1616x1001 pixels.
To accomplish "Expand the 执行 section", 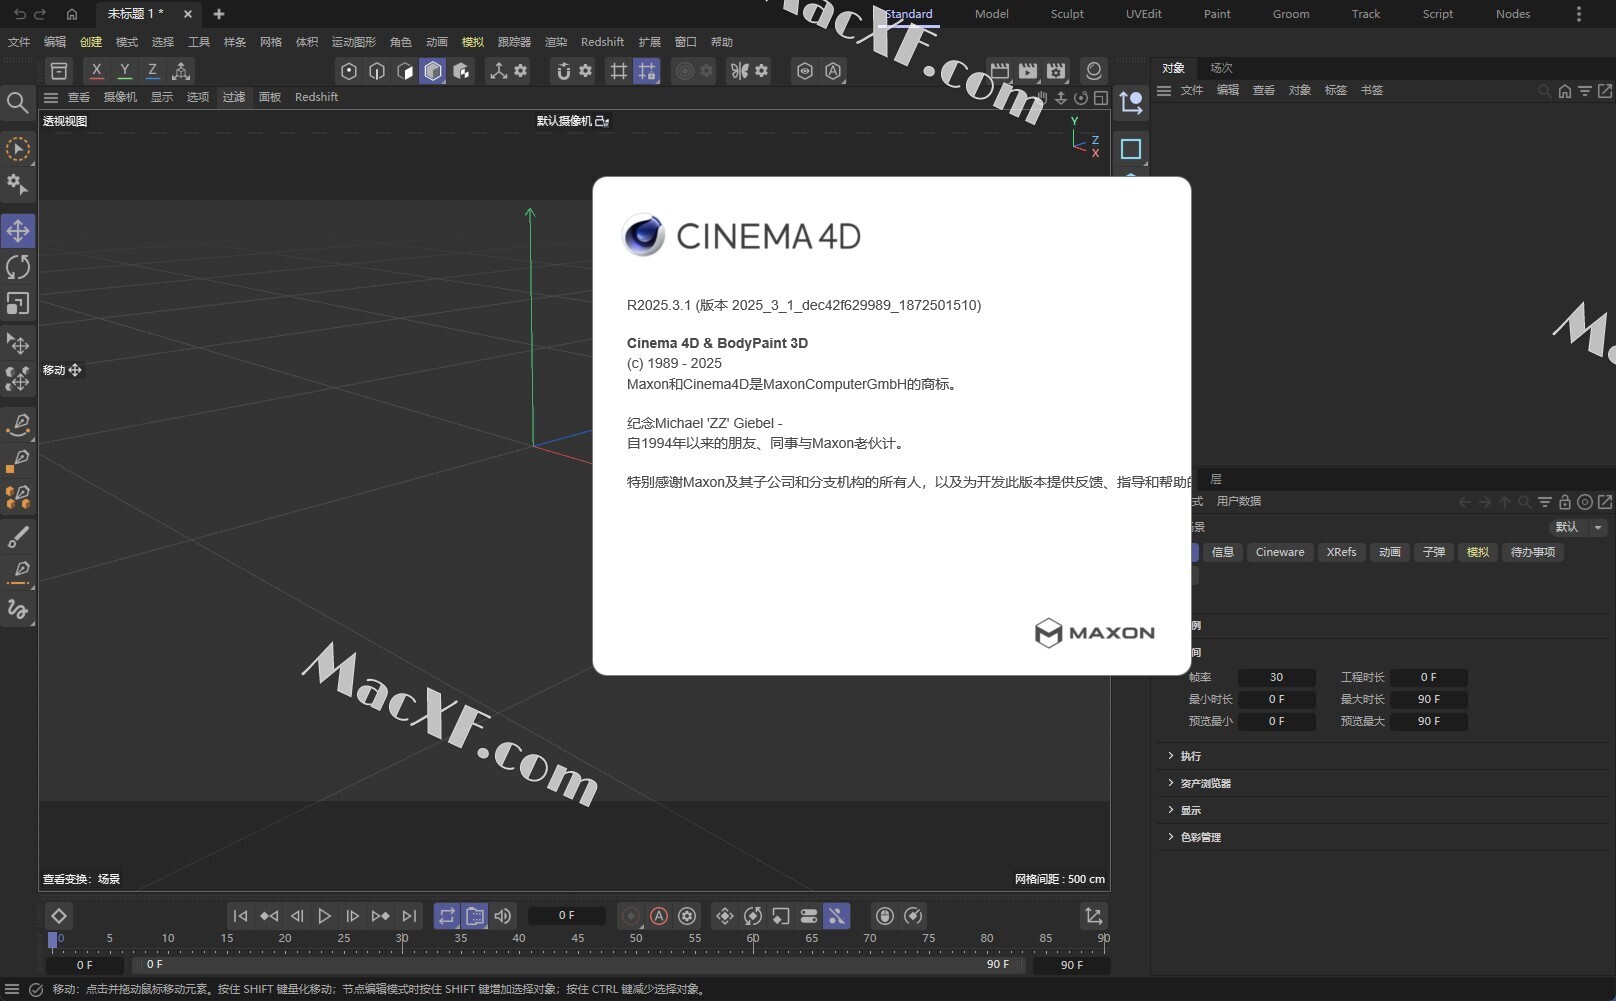I will tap(1190, 756).
